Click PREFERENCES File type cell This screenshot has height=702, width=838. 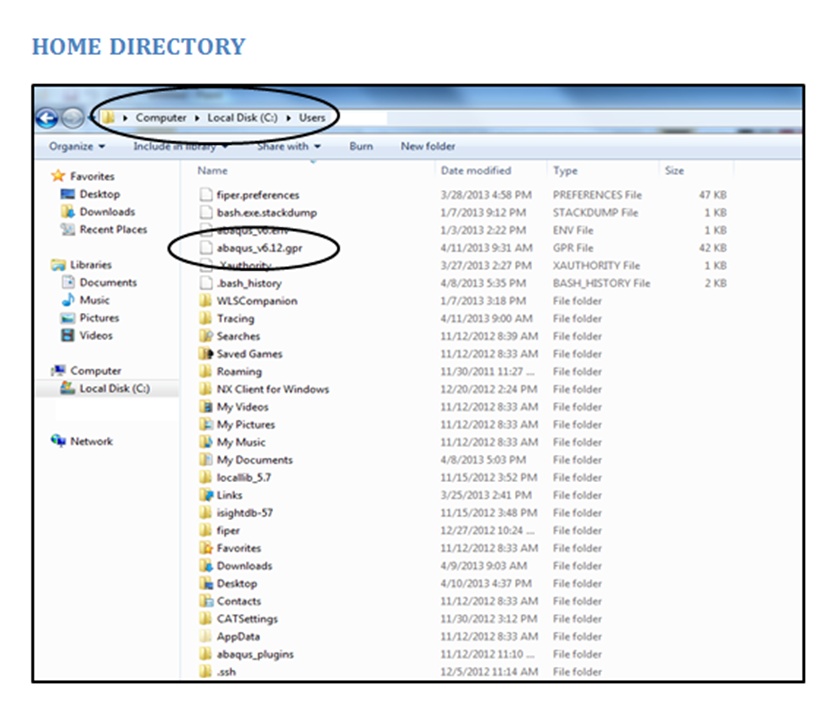coord(597,194)
